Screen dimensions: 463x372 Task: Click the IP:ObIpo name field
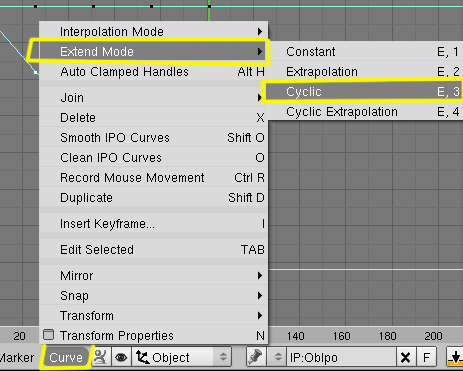(x=341, y=357)
